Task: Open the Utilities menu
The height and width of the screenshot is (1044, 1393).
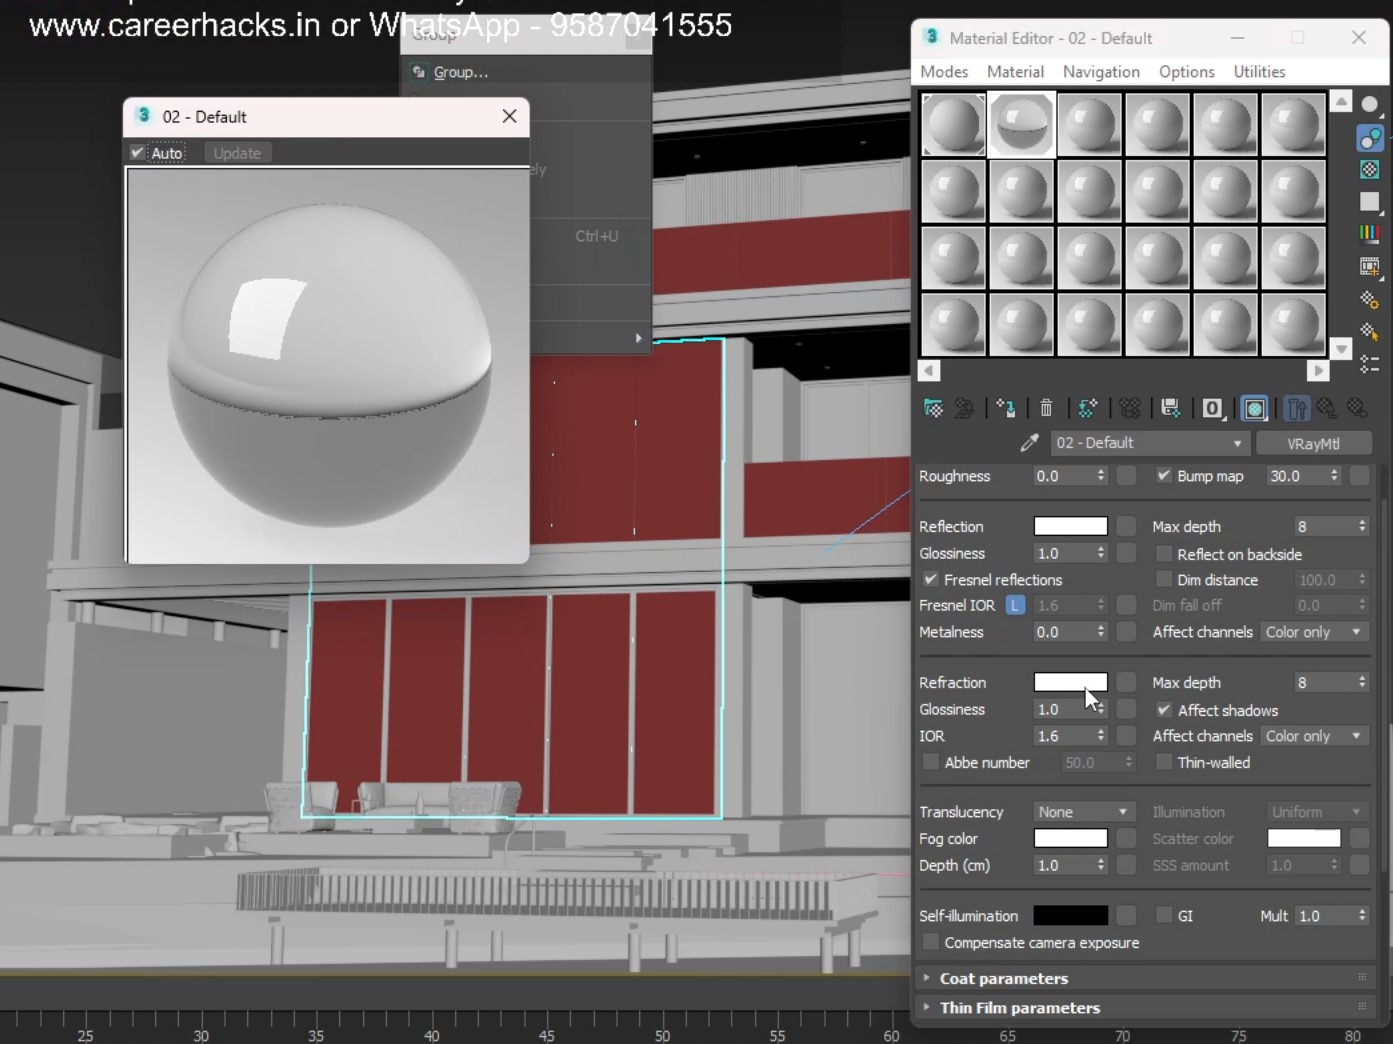Action: [x=1259, y=72]
